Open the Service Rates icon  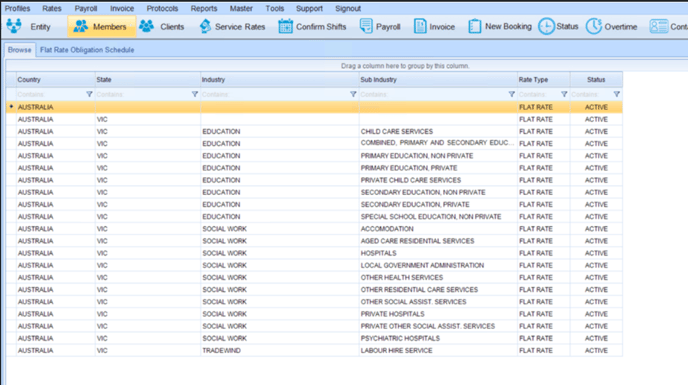tap(205, 26)
